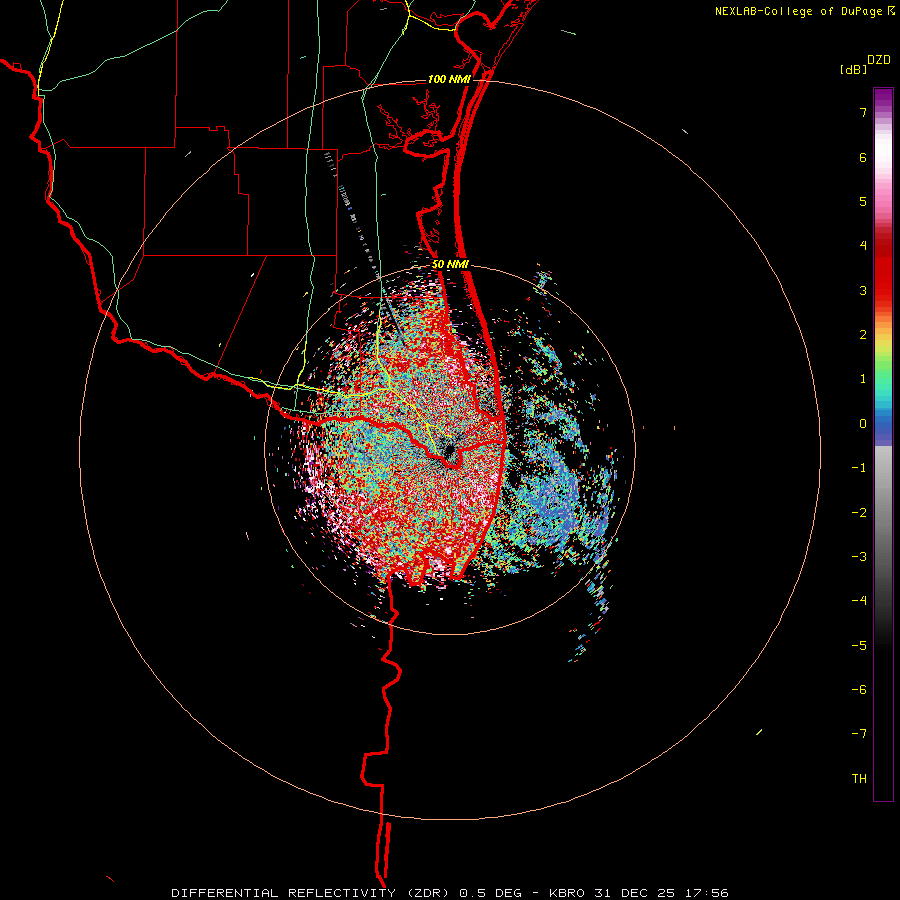900x900 pixels.
Task: Click the 6 value on the color scale
Action: [x=862, y=157]
